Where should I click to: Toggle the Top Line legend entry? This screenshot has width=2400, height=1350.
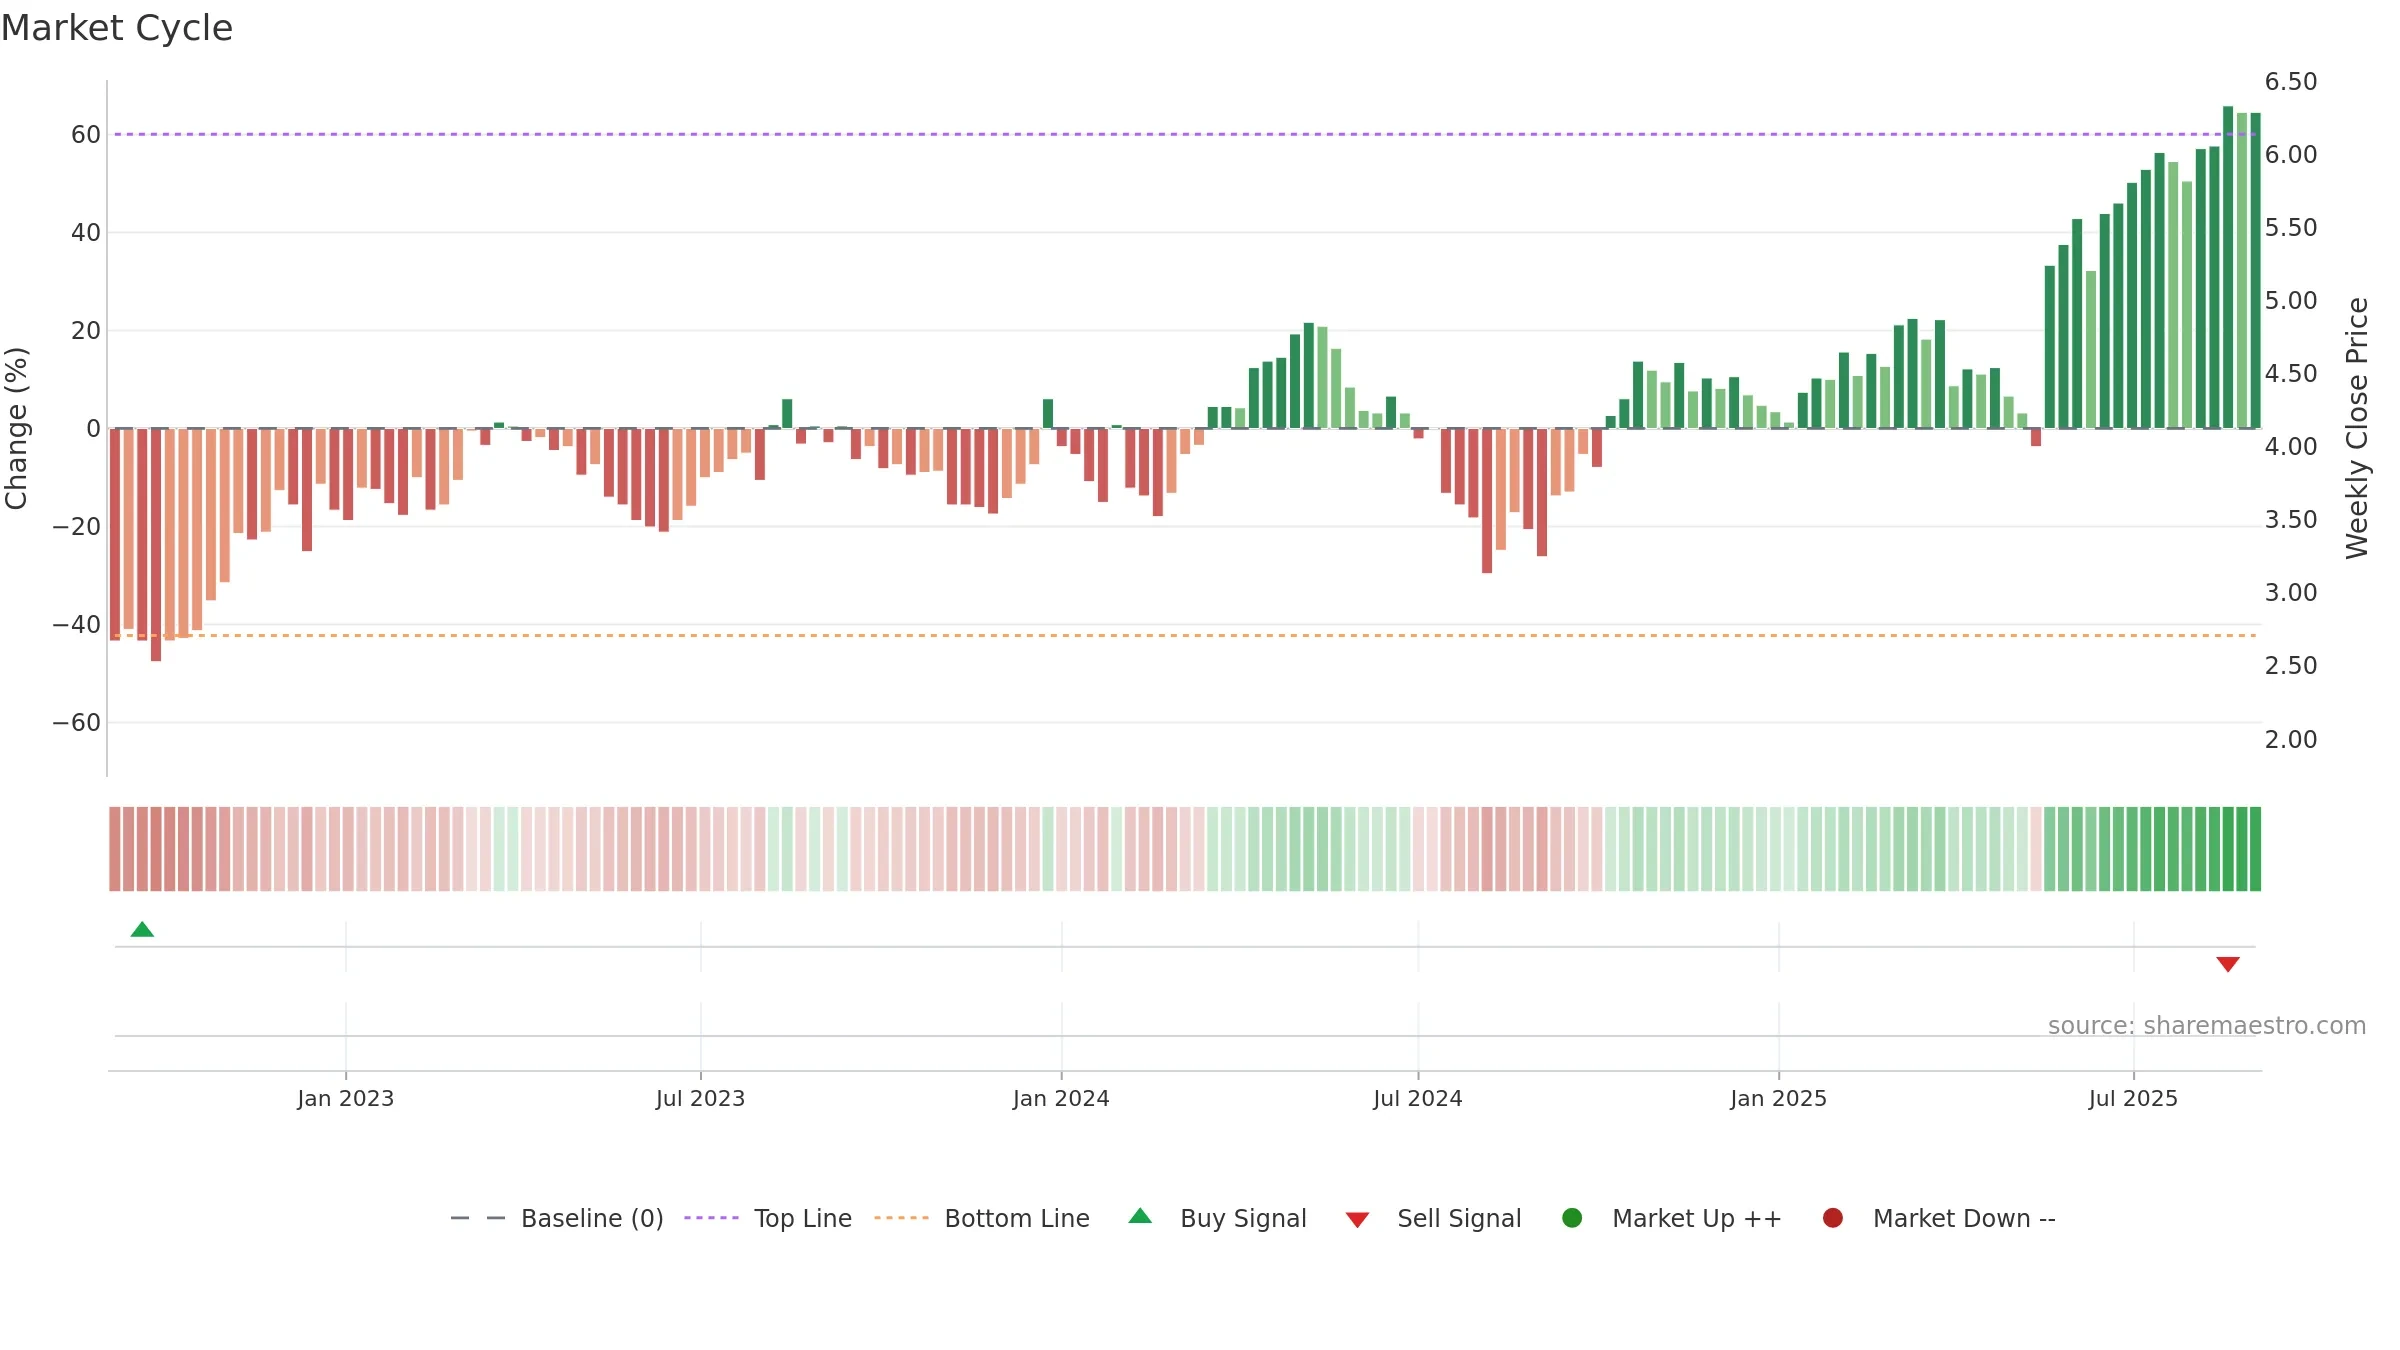pyautogui.click(x=768, y=1218)
